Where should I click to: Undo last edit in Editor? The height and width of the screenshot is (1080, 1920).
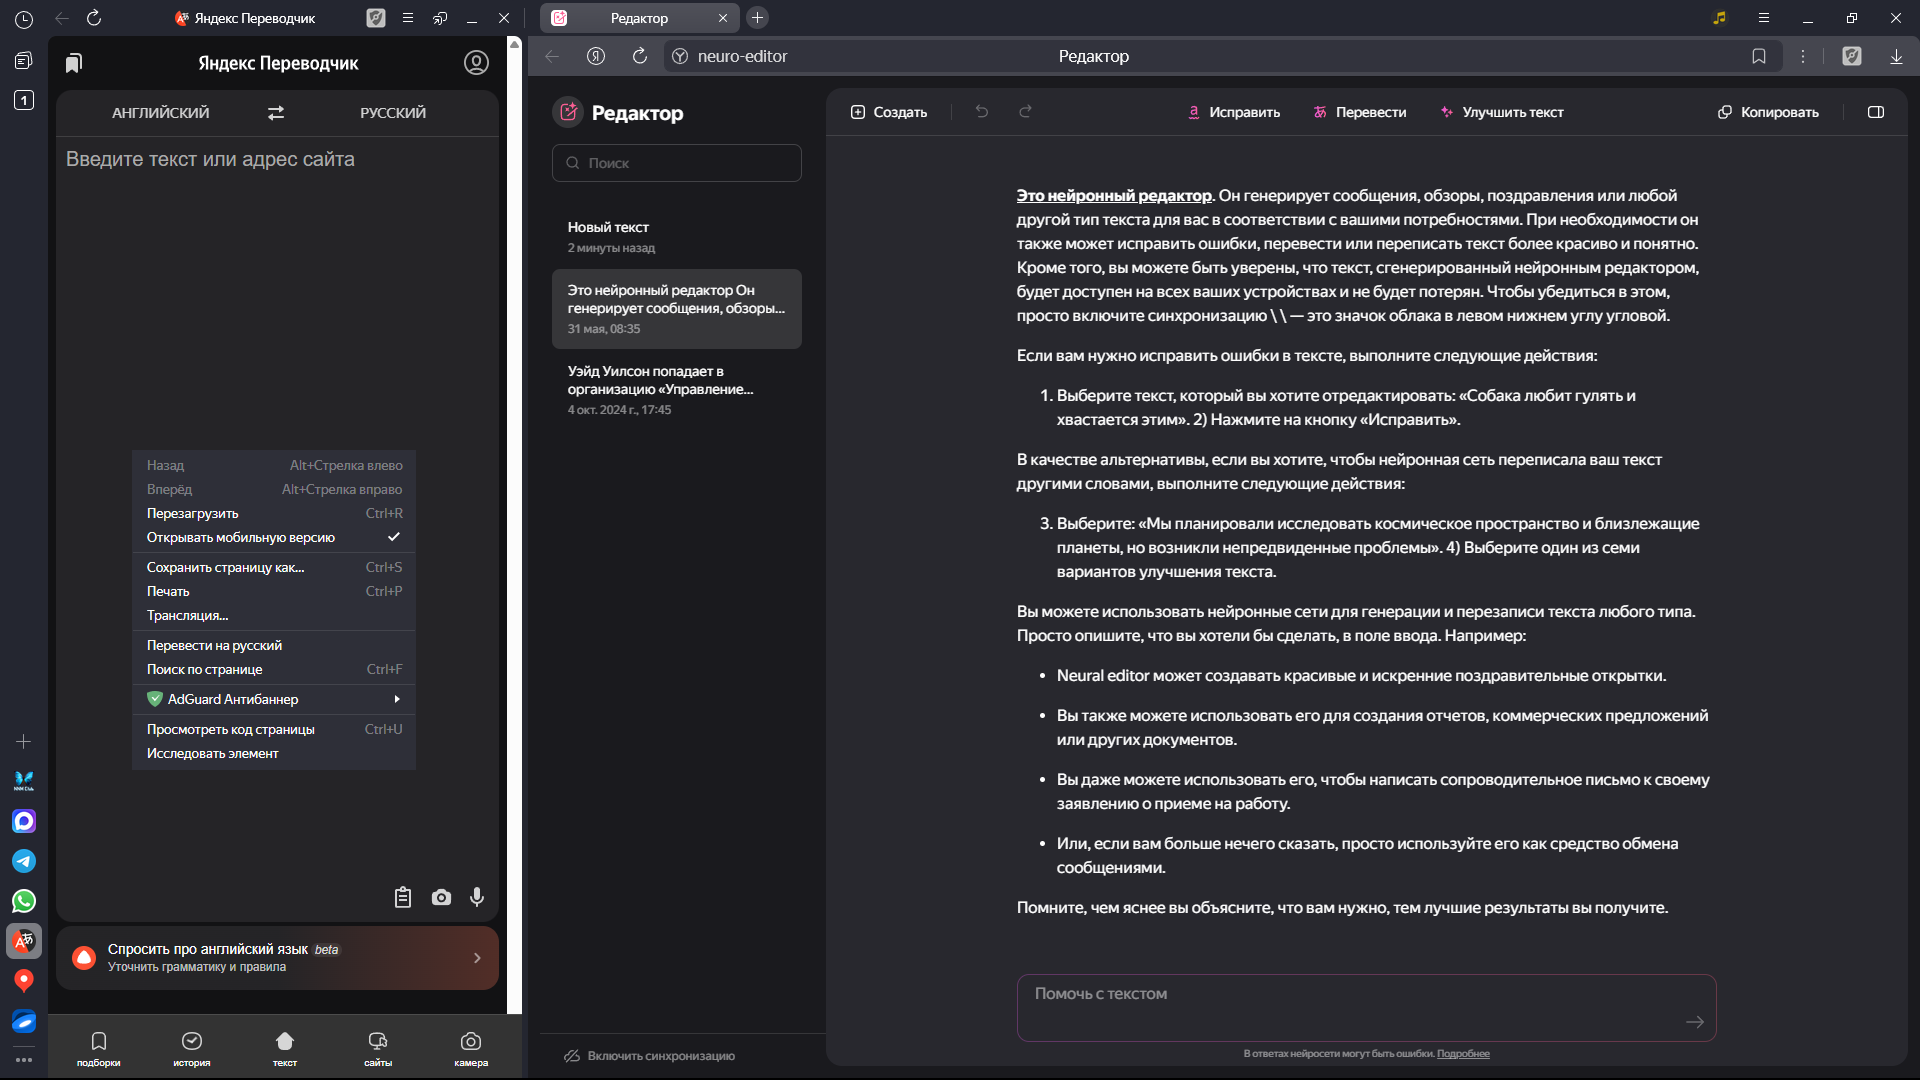click(982, 112)
